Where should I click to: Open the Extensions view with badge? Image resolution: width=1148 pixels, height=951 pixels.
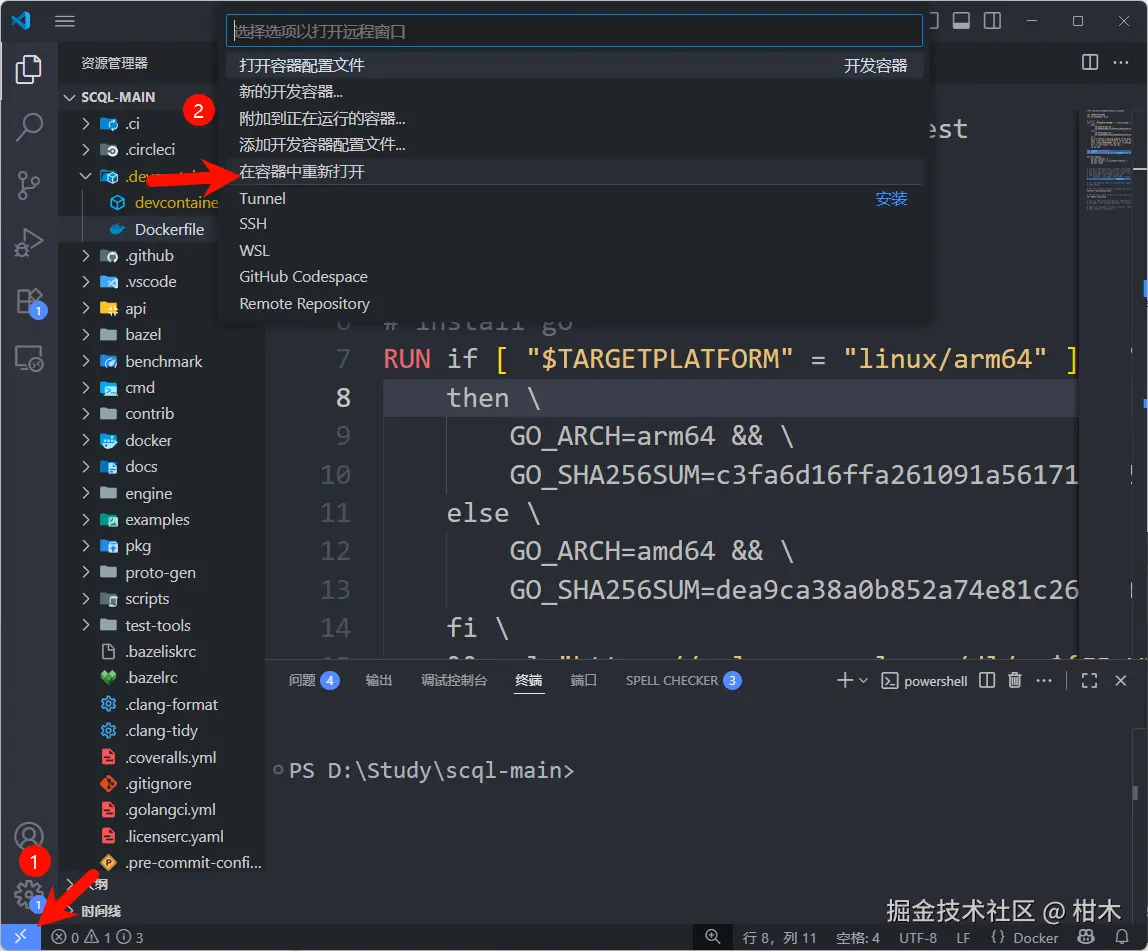[x=30, y=302]
